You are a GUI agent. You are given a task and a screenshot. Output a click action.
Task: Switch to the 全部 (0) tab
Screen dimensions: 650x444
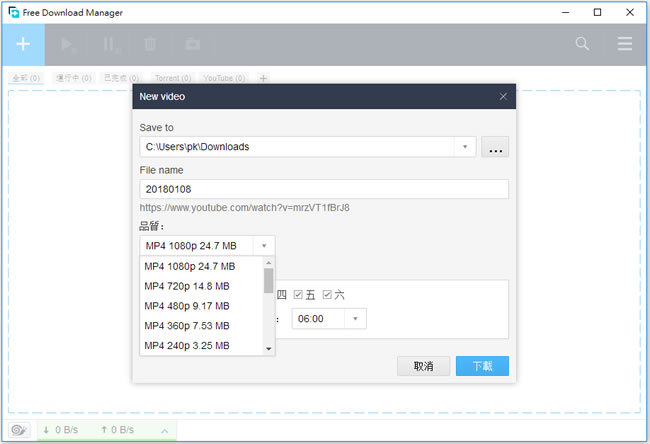click(26, 78)
